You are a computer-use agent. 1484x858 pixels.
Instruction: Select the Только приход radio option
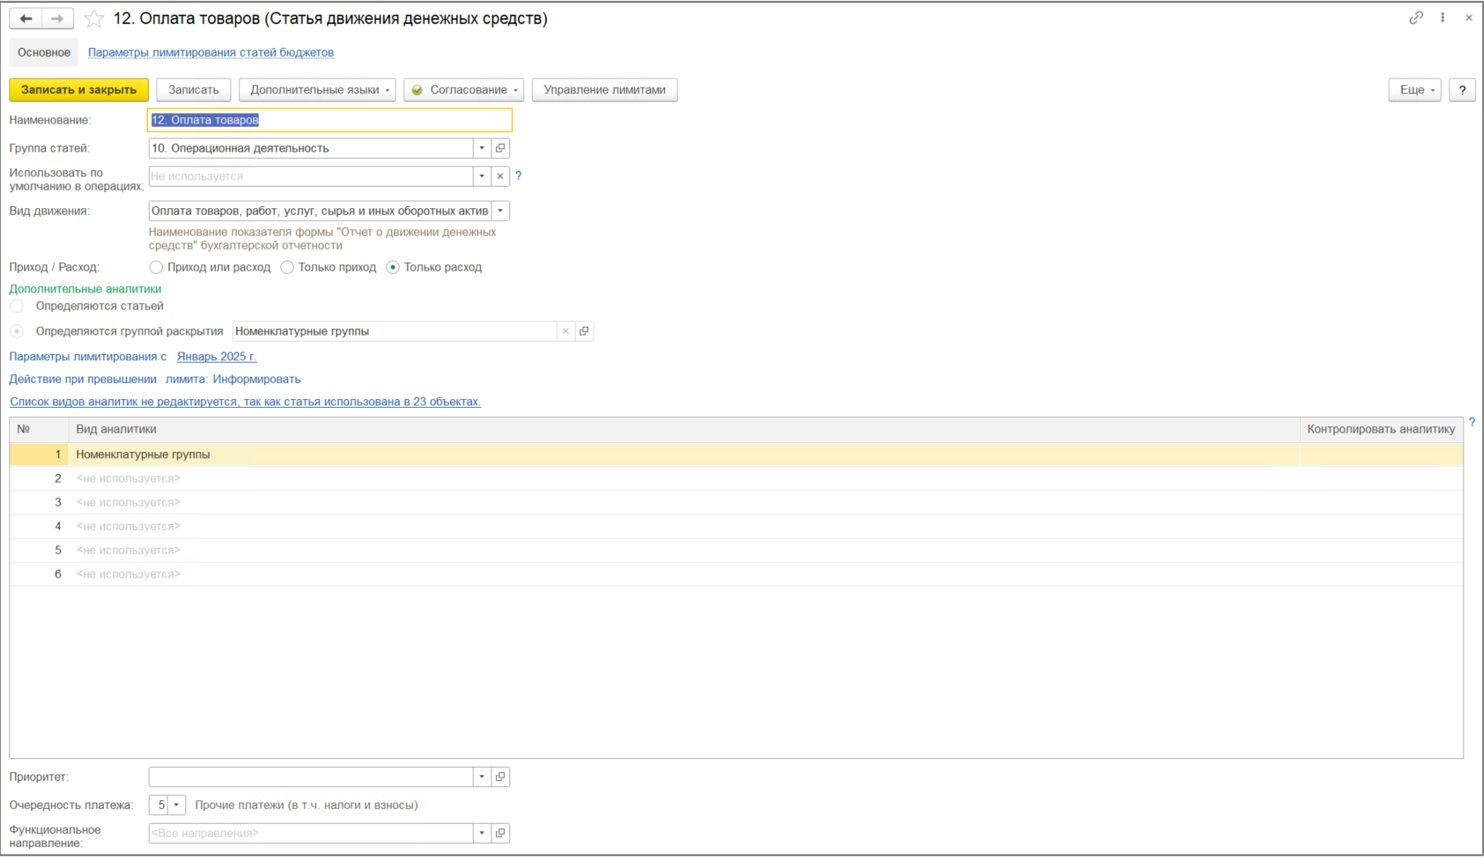click(287, 267)
